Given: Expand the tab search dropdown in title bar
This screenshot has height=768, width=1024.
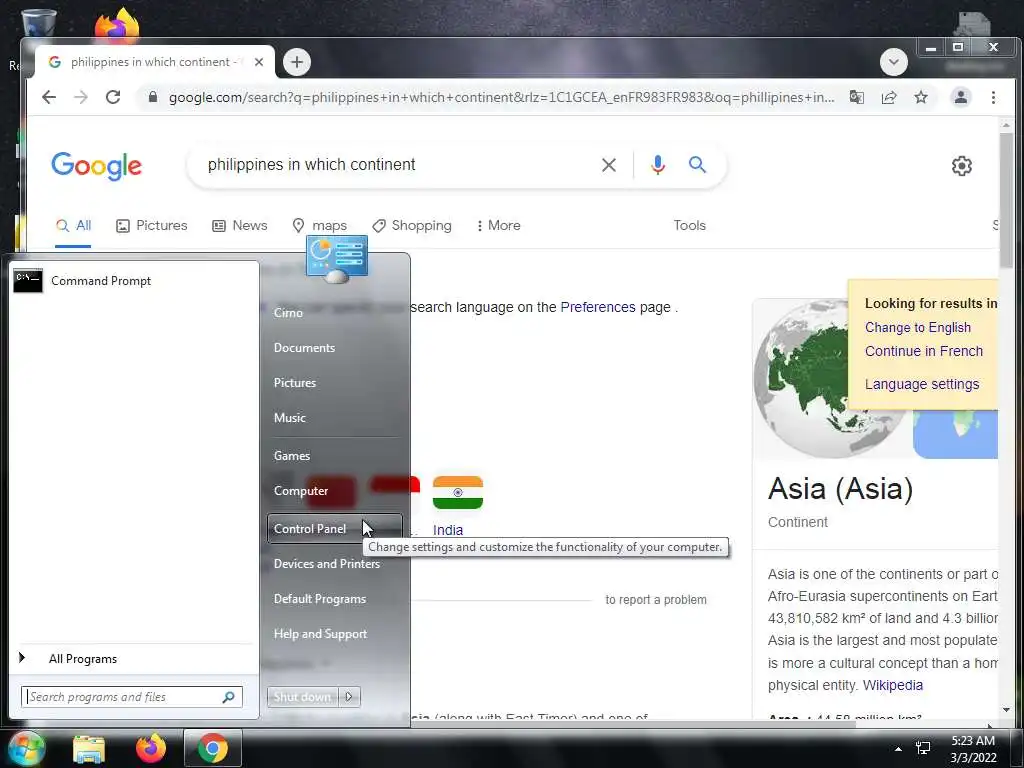Looking at the screenshot, I should click(893, 62).
